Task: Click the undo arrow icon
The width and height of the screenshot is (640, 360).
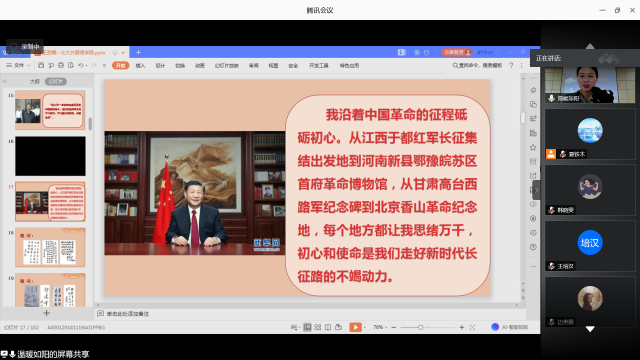Action: [81, 65]
